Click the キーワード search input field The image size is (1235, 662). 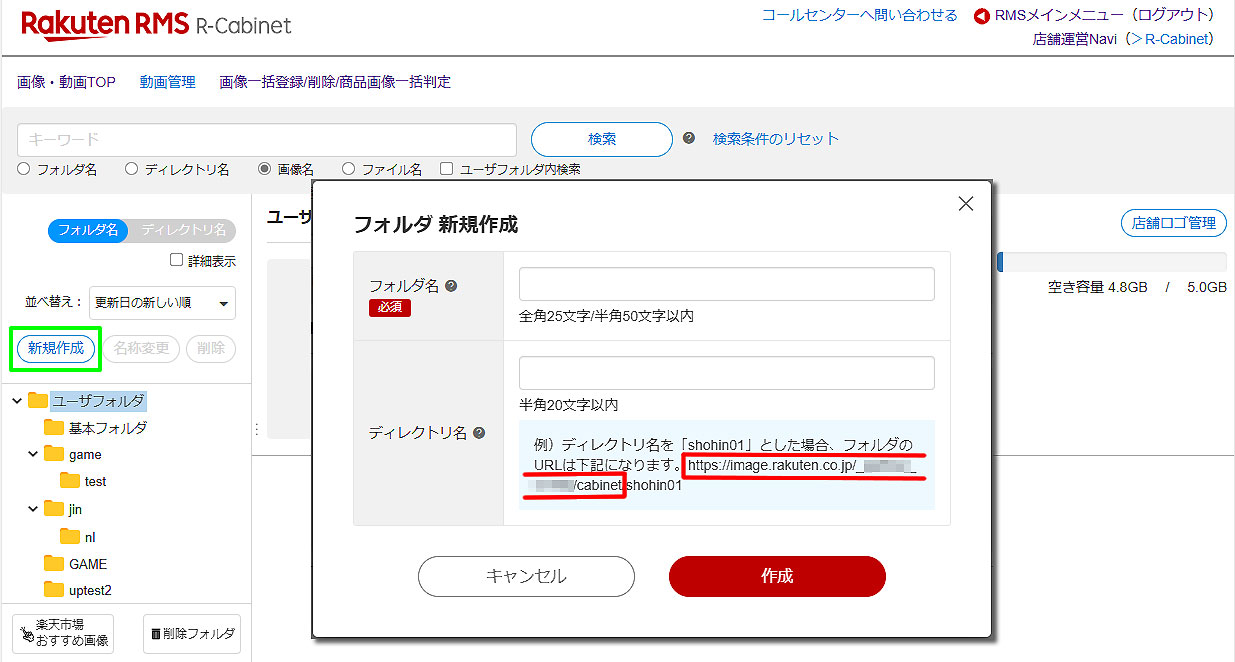[x=267, y=139]
